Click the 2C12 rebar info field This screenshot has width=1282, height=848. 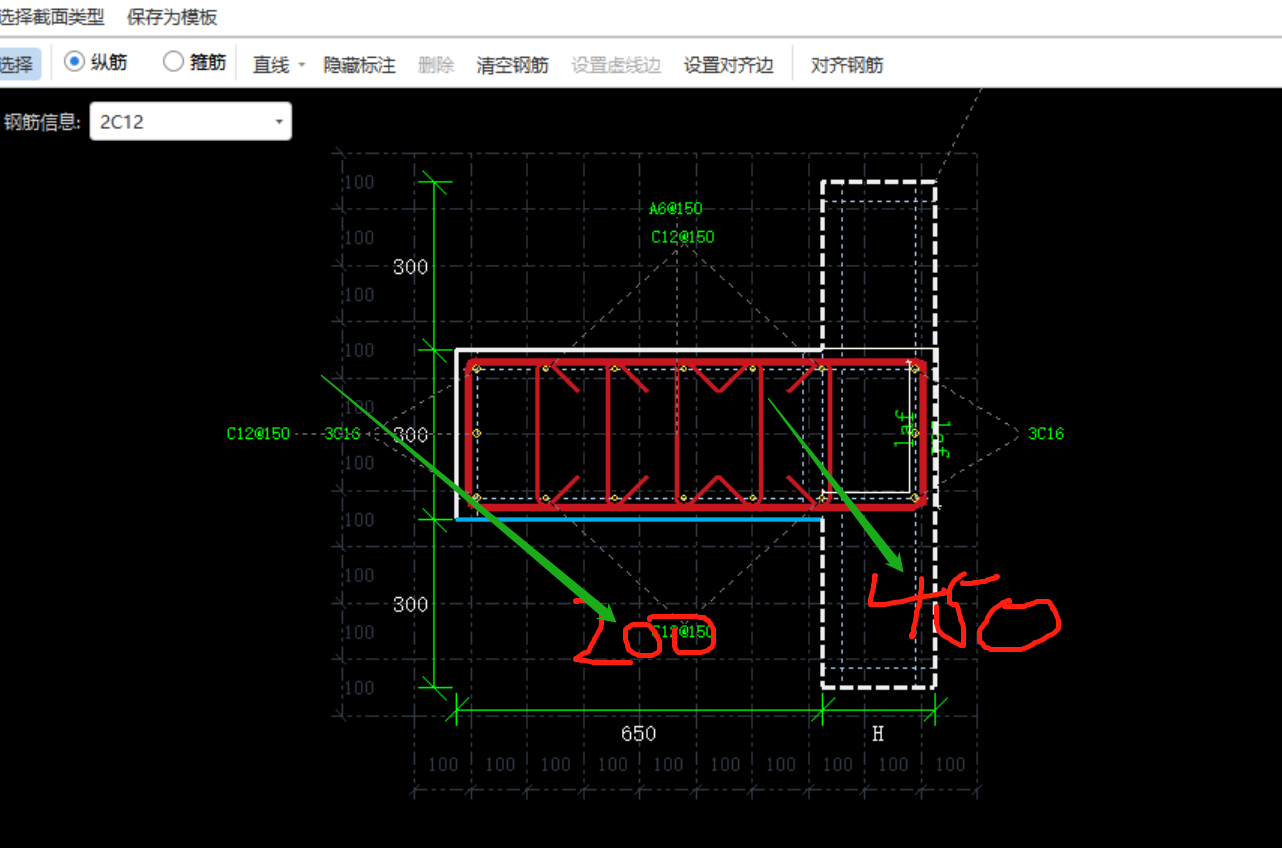click(x=190, y=122)
